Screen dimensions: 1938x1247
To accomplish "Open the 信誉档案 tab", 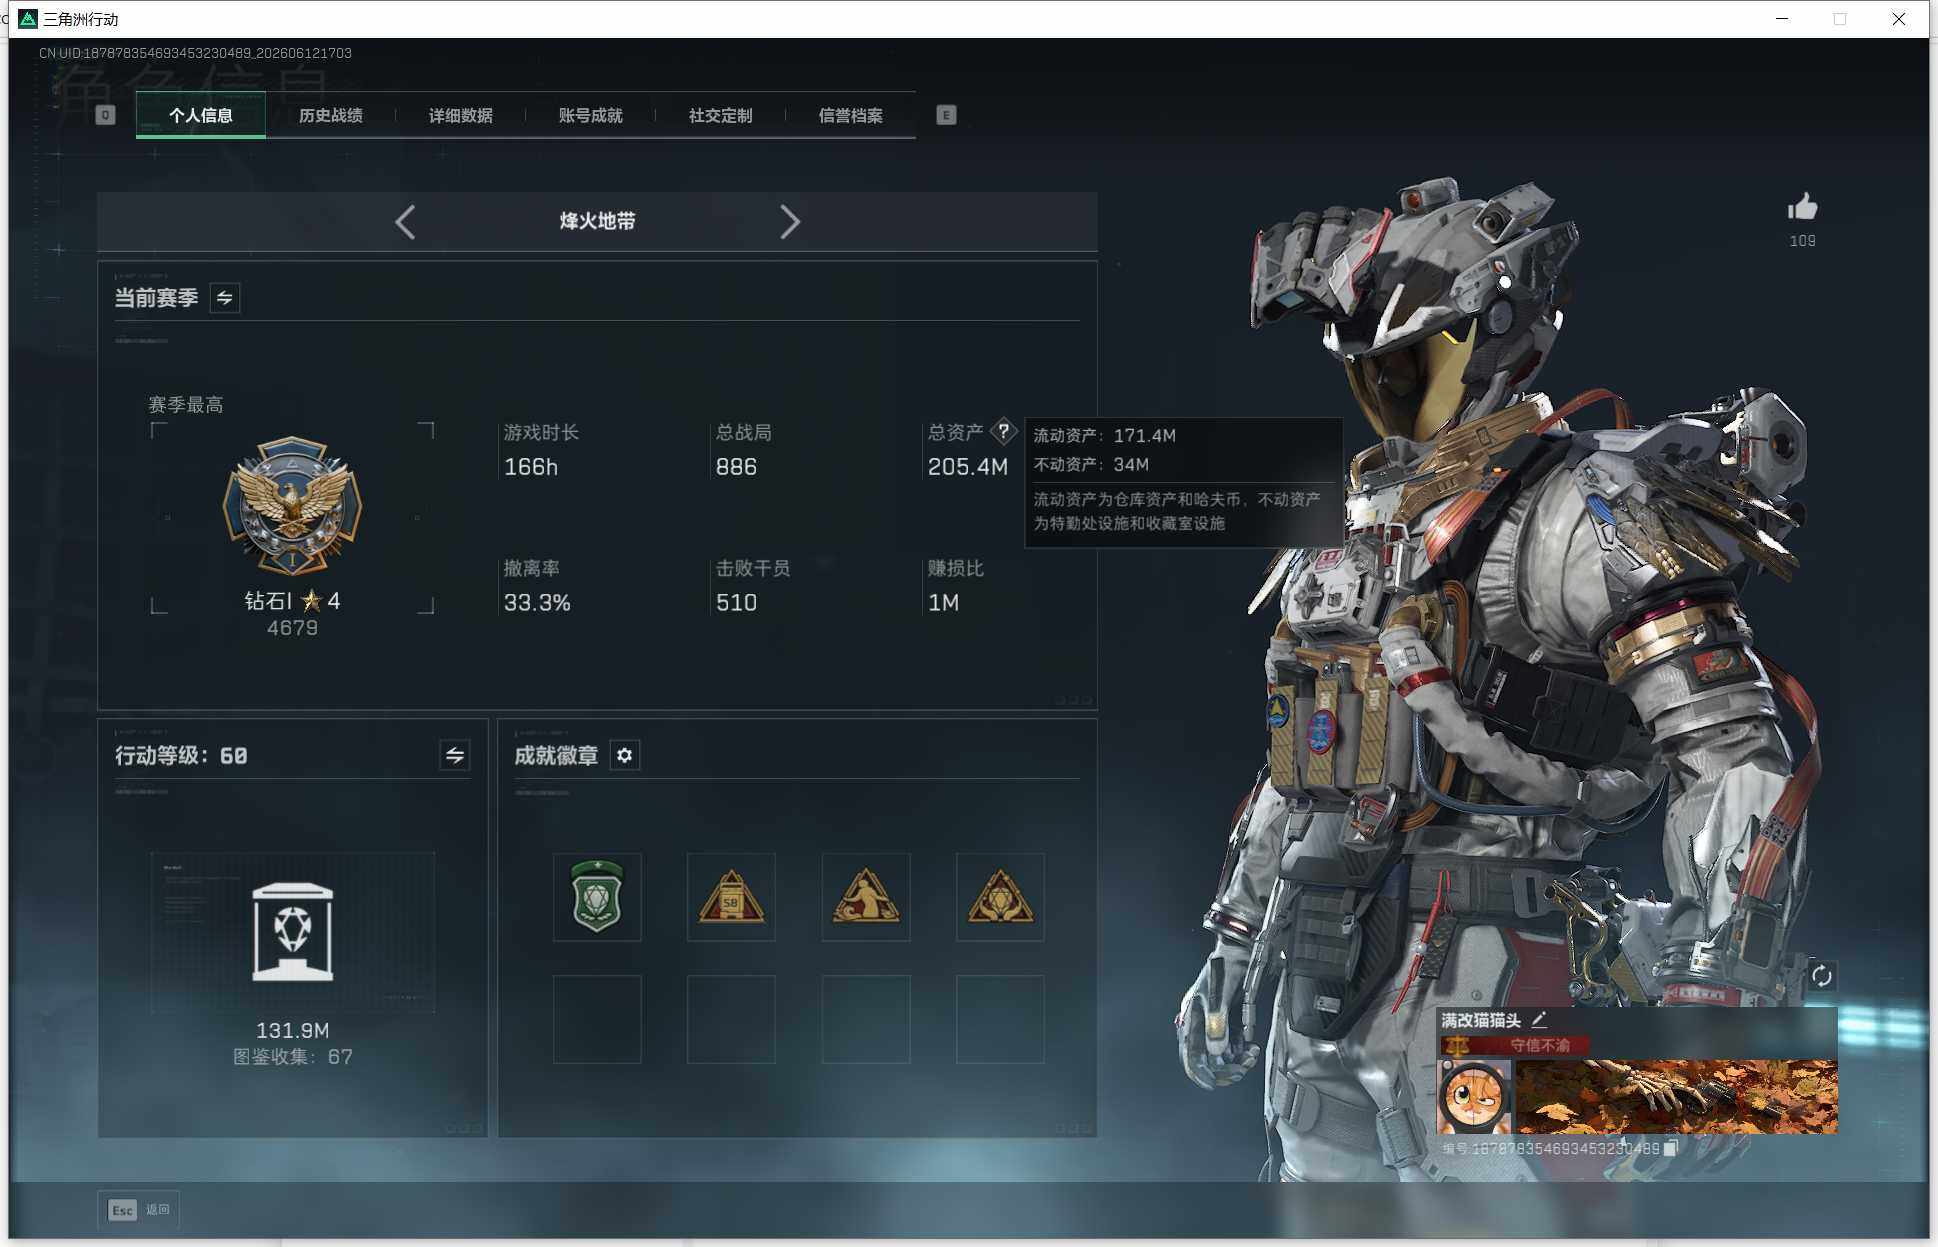I will point(850,116).
